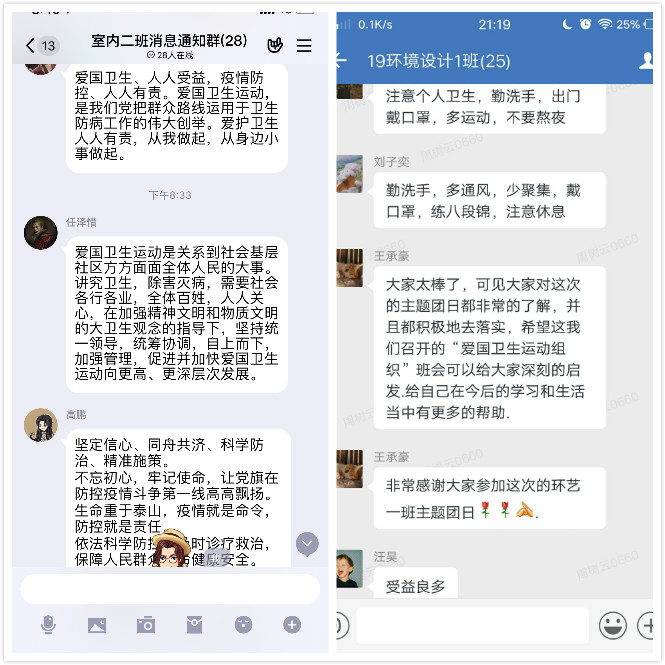Tap the back arrow showing 13 unread

pyautogui.click(x=42, y=45)
